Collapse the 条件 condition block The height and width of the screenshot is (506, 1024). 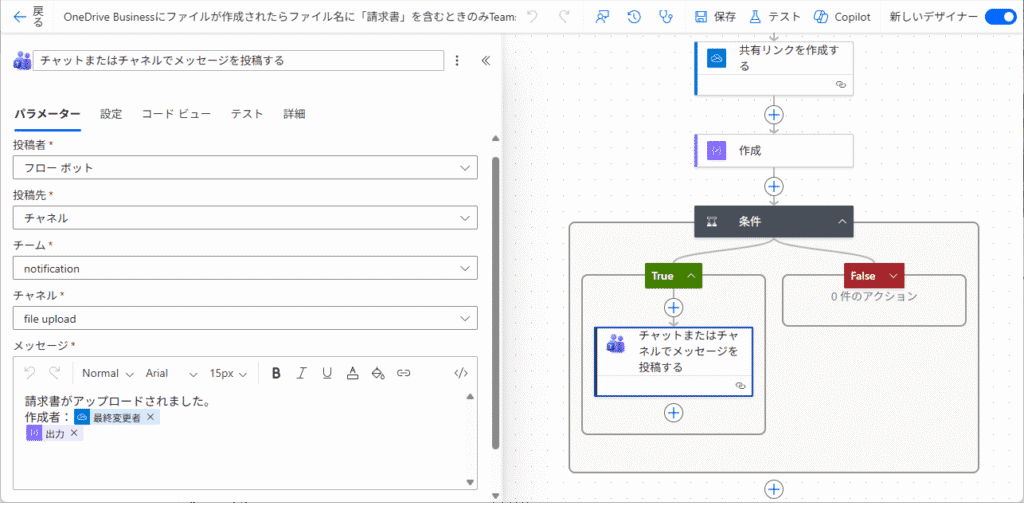(x=842, y=222)
